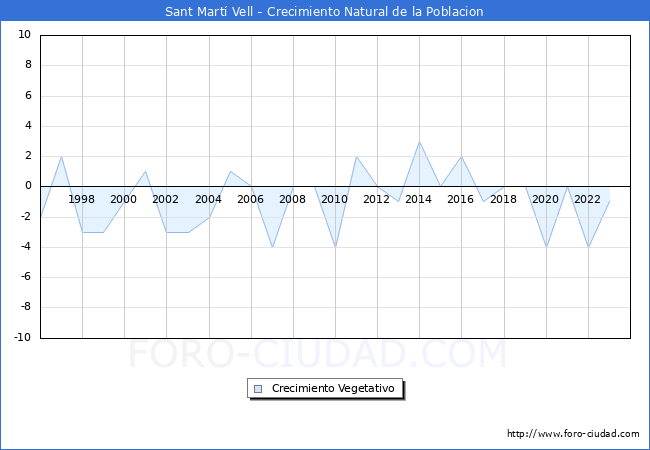Click the 2007 trough data point at -4
Viewport: 650px width, 450px height.
272,247
